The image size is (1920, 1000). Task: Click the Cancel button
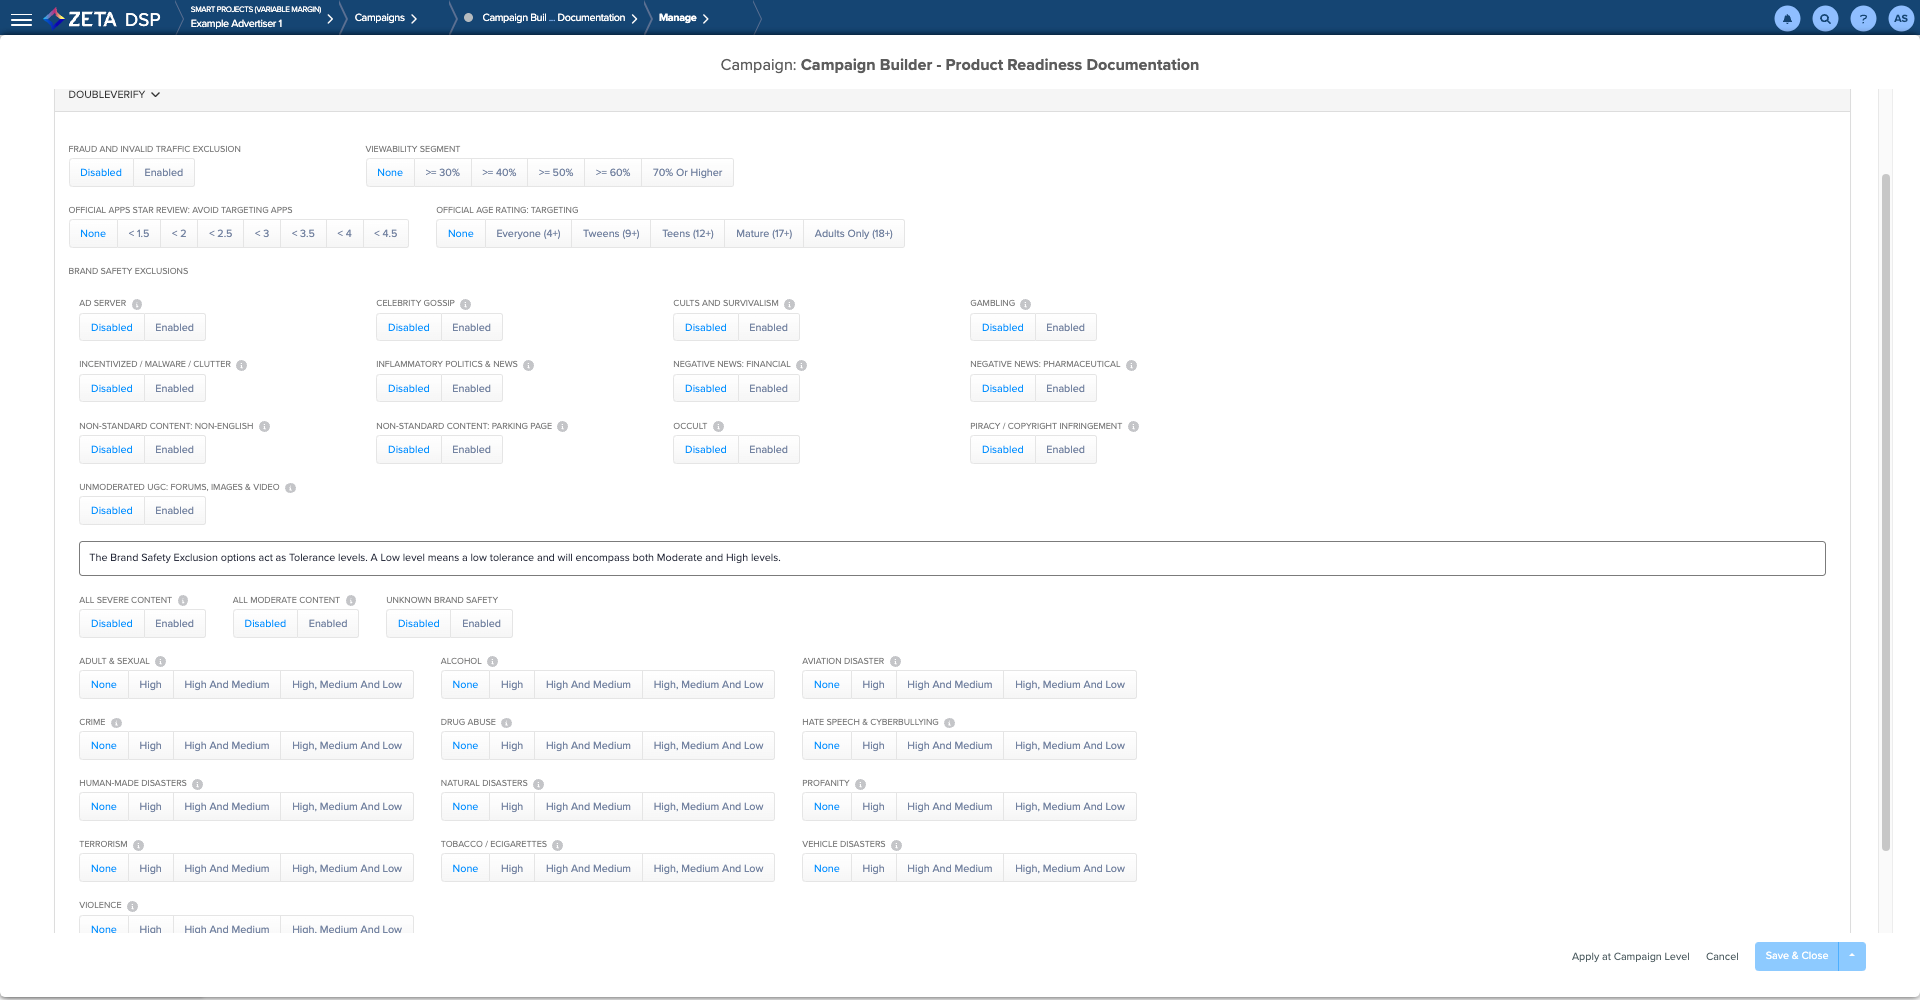[x=1722, y=957]
